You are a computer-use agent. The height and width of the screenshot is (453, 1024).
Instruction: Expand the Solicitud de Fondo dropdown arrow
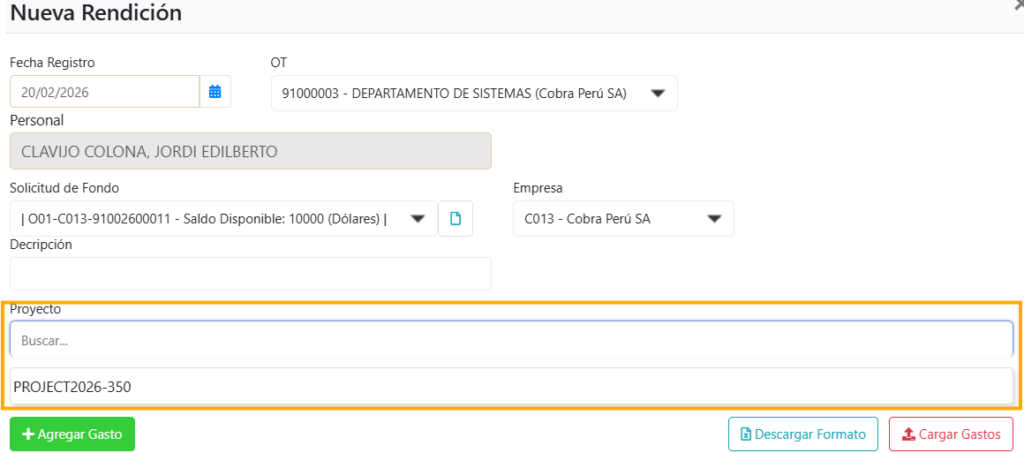tap(418, 219)
